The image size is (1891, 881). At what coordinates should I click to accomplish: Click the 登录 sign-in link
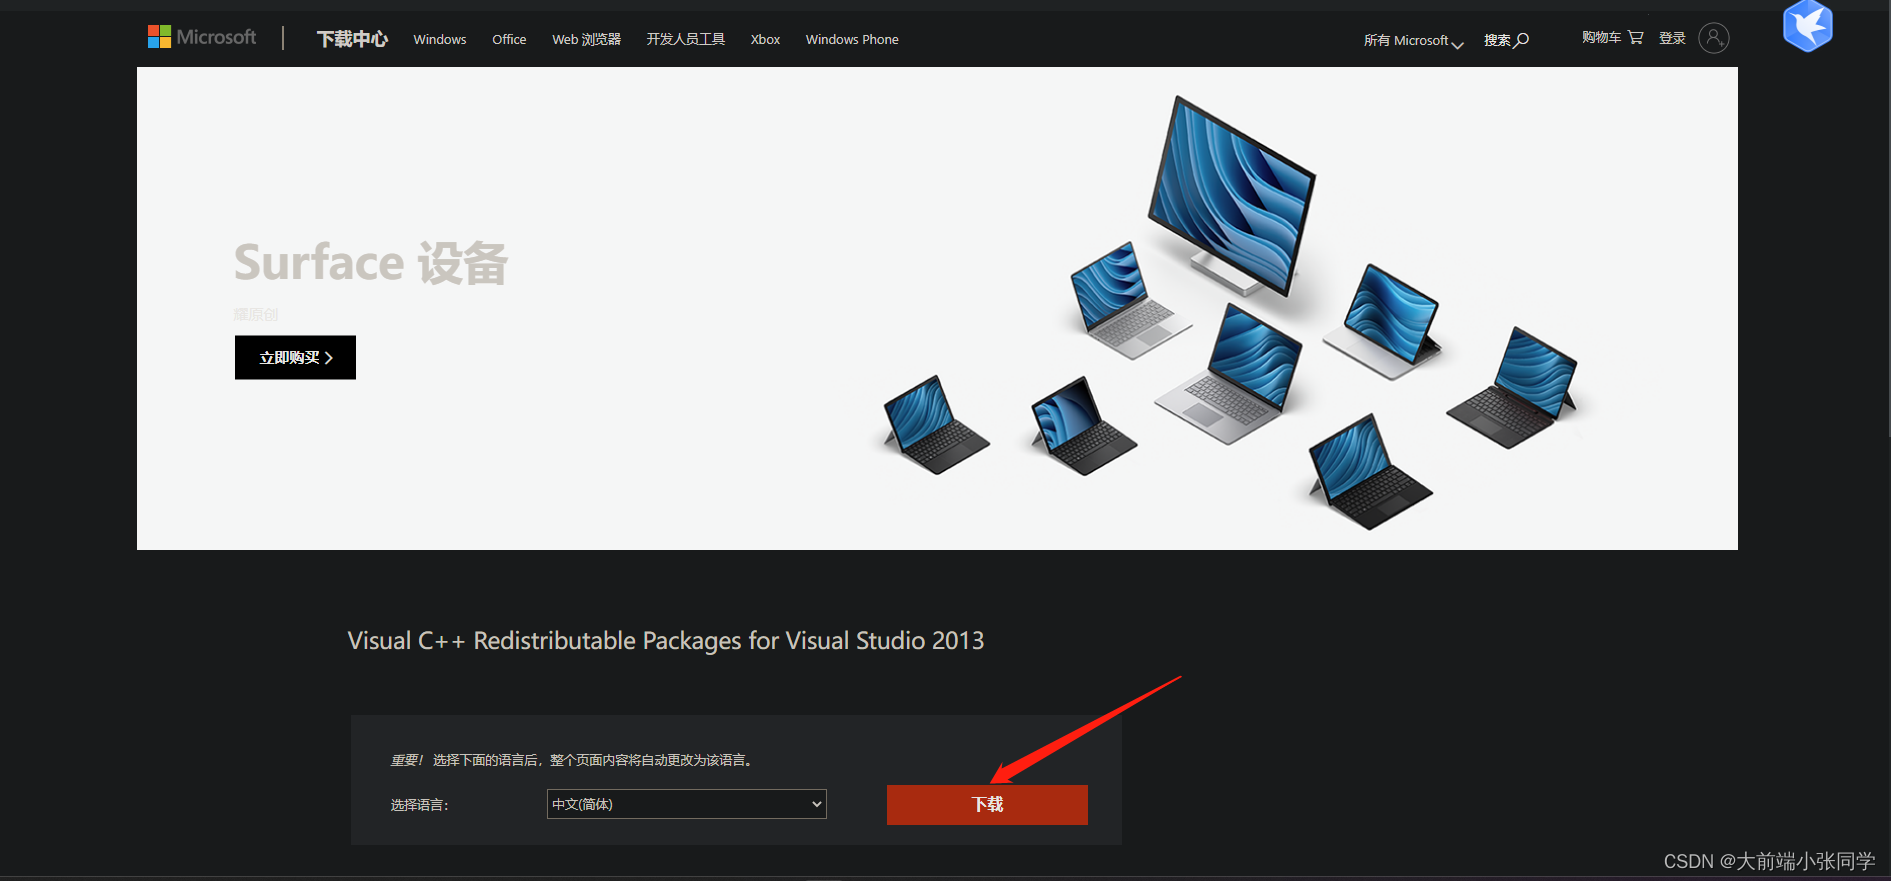tap(1672, 38)
